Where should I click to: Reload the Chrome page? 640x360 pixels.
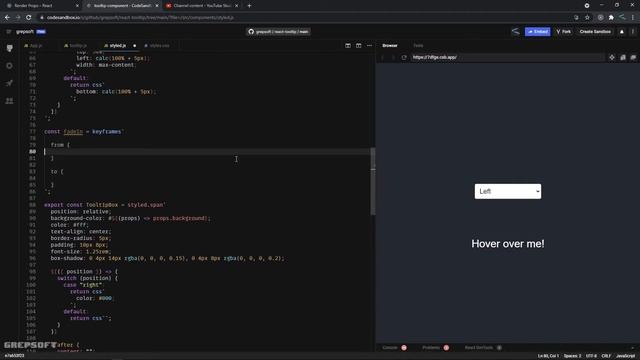29,18
